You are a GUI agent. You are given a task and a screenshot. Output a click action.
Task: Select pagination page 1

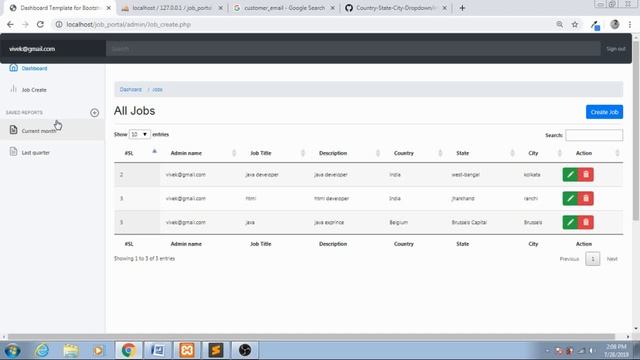(x=593, y=259)
